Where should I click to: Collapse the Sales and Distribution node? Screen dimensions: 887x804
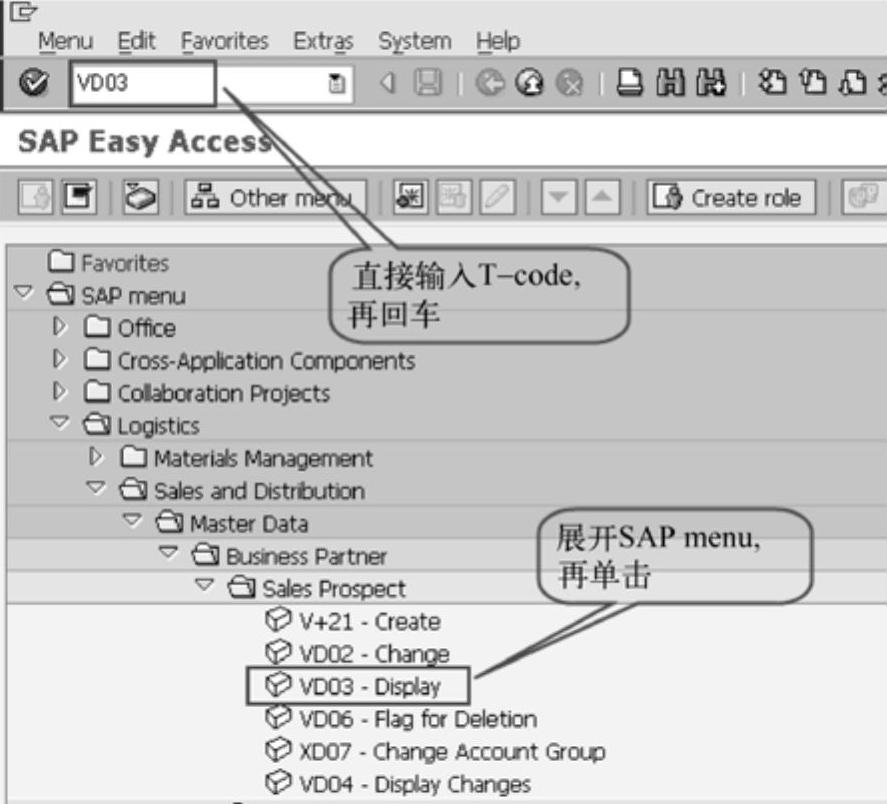96,487
